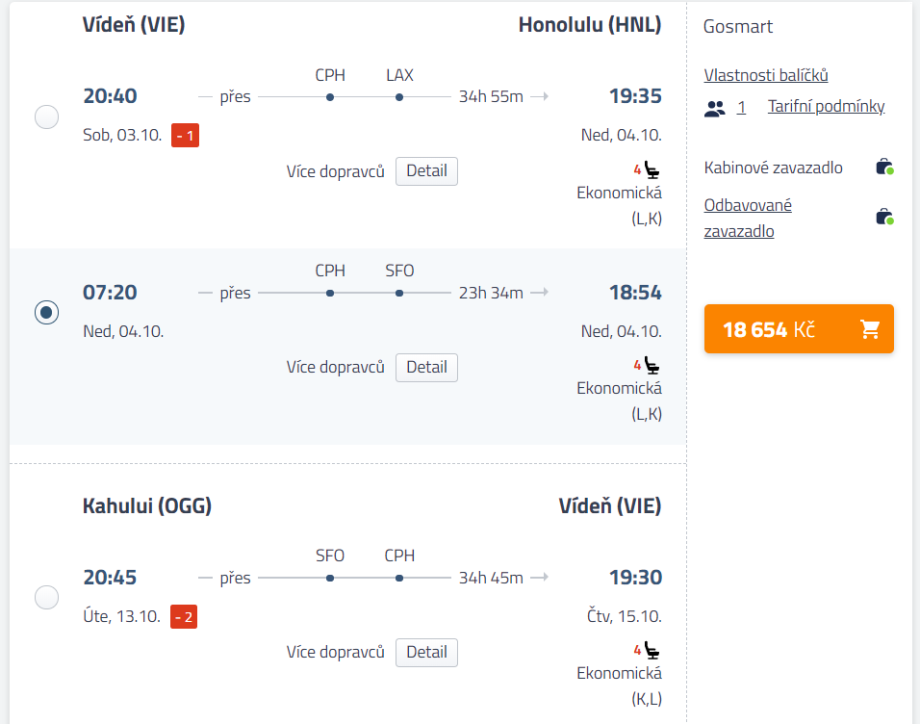Select the 07:20 departure via CPH and SFO
Screen dimensions: 920x724
[x=47, y=313]
